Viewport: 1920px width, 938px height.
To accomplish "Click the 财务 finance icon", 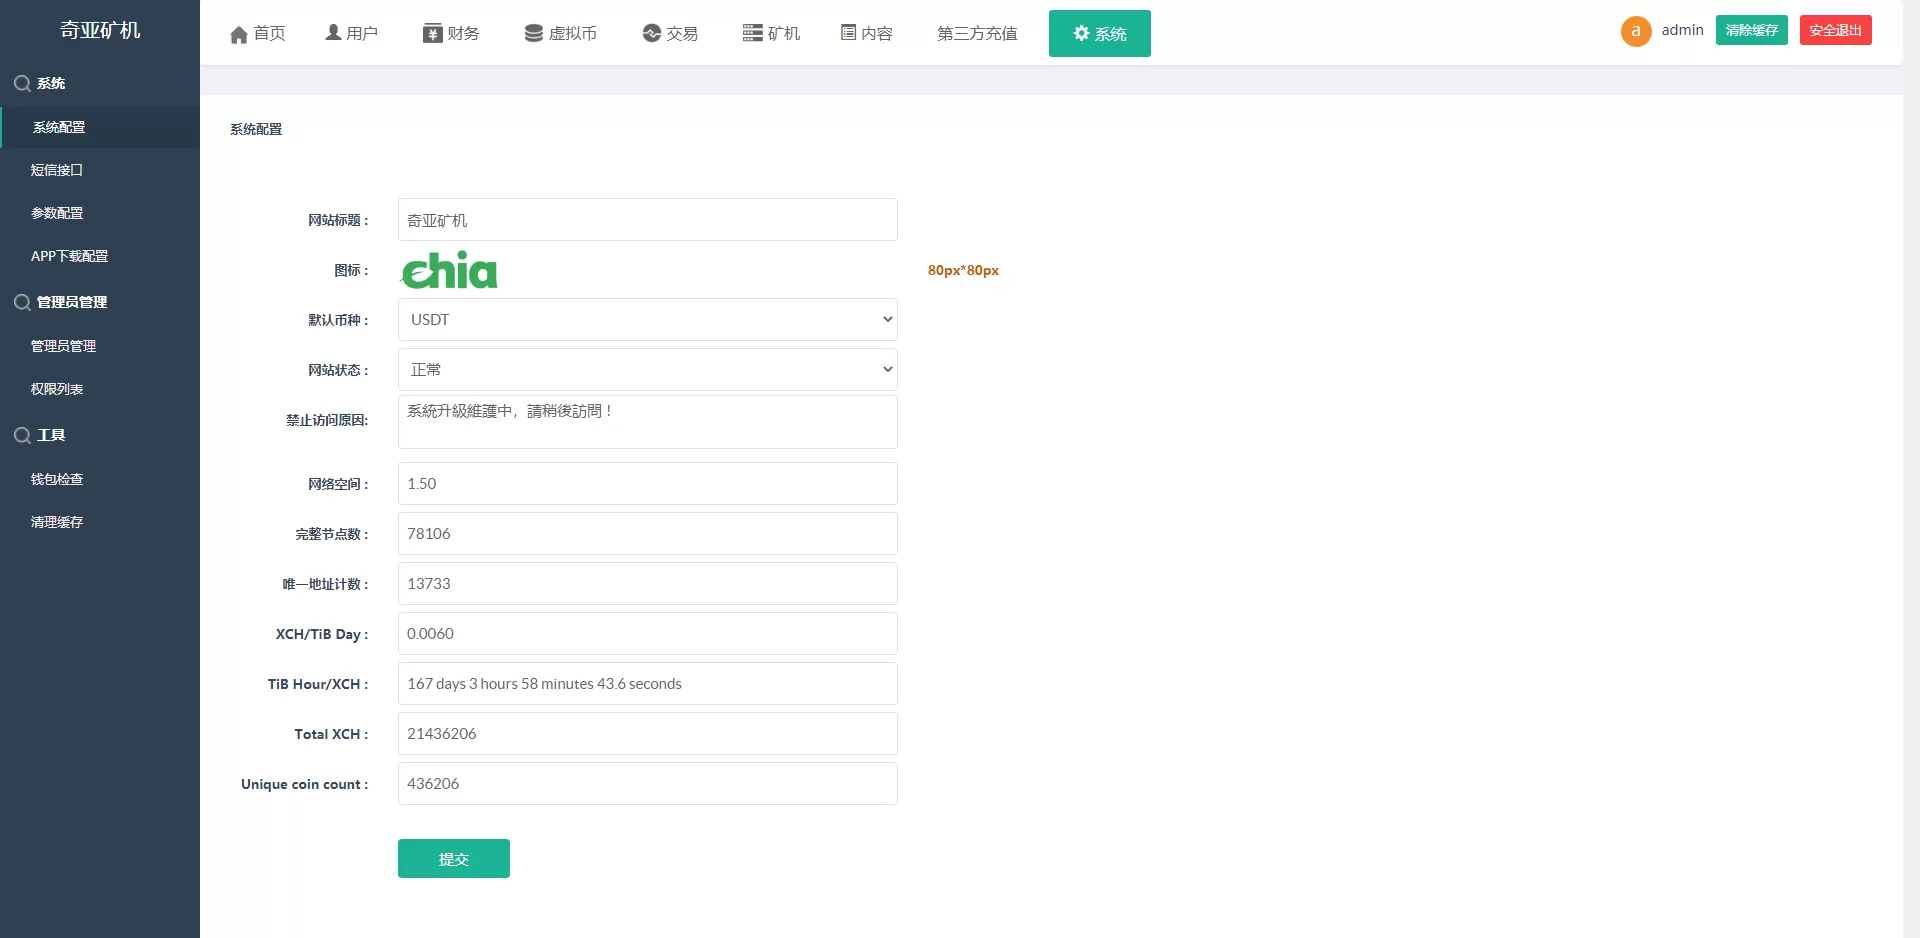I will pos(431,33).
